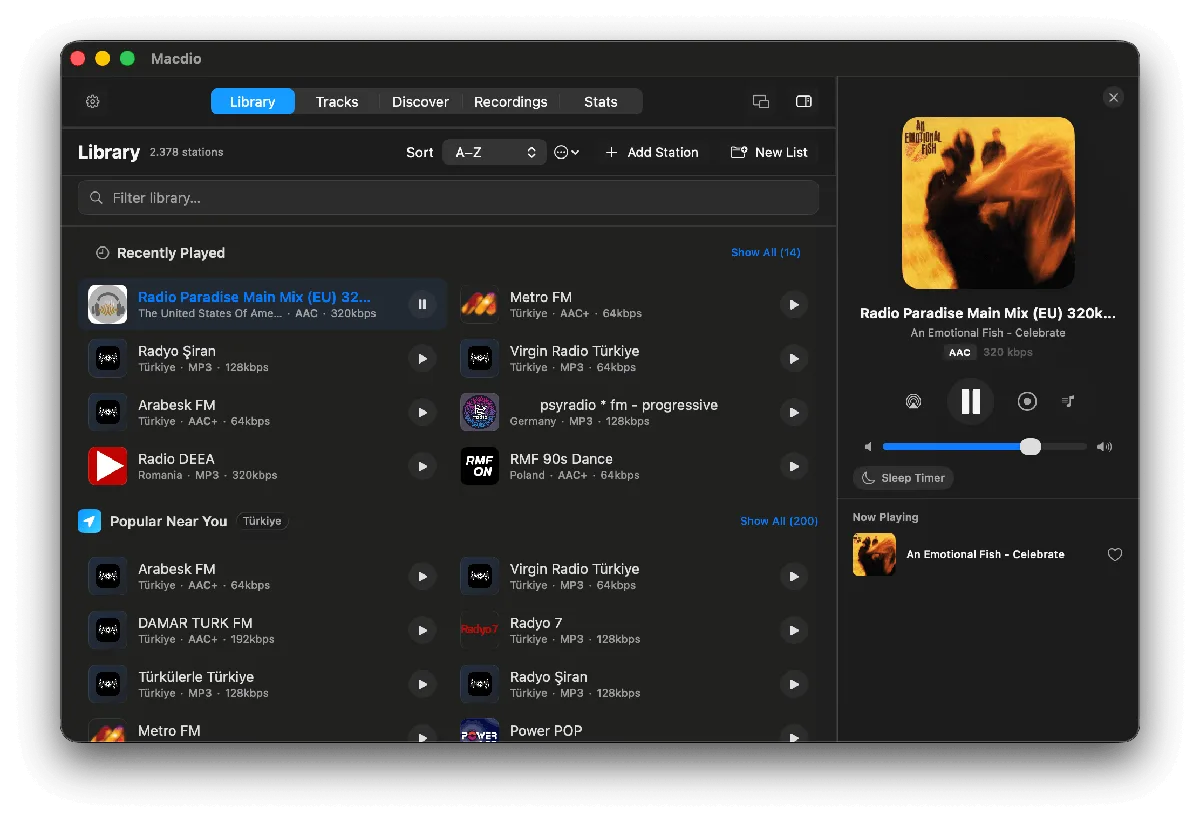Click the Recently Played clock icon
This screenshot has width=1200, height=822.
pos(102,253)
